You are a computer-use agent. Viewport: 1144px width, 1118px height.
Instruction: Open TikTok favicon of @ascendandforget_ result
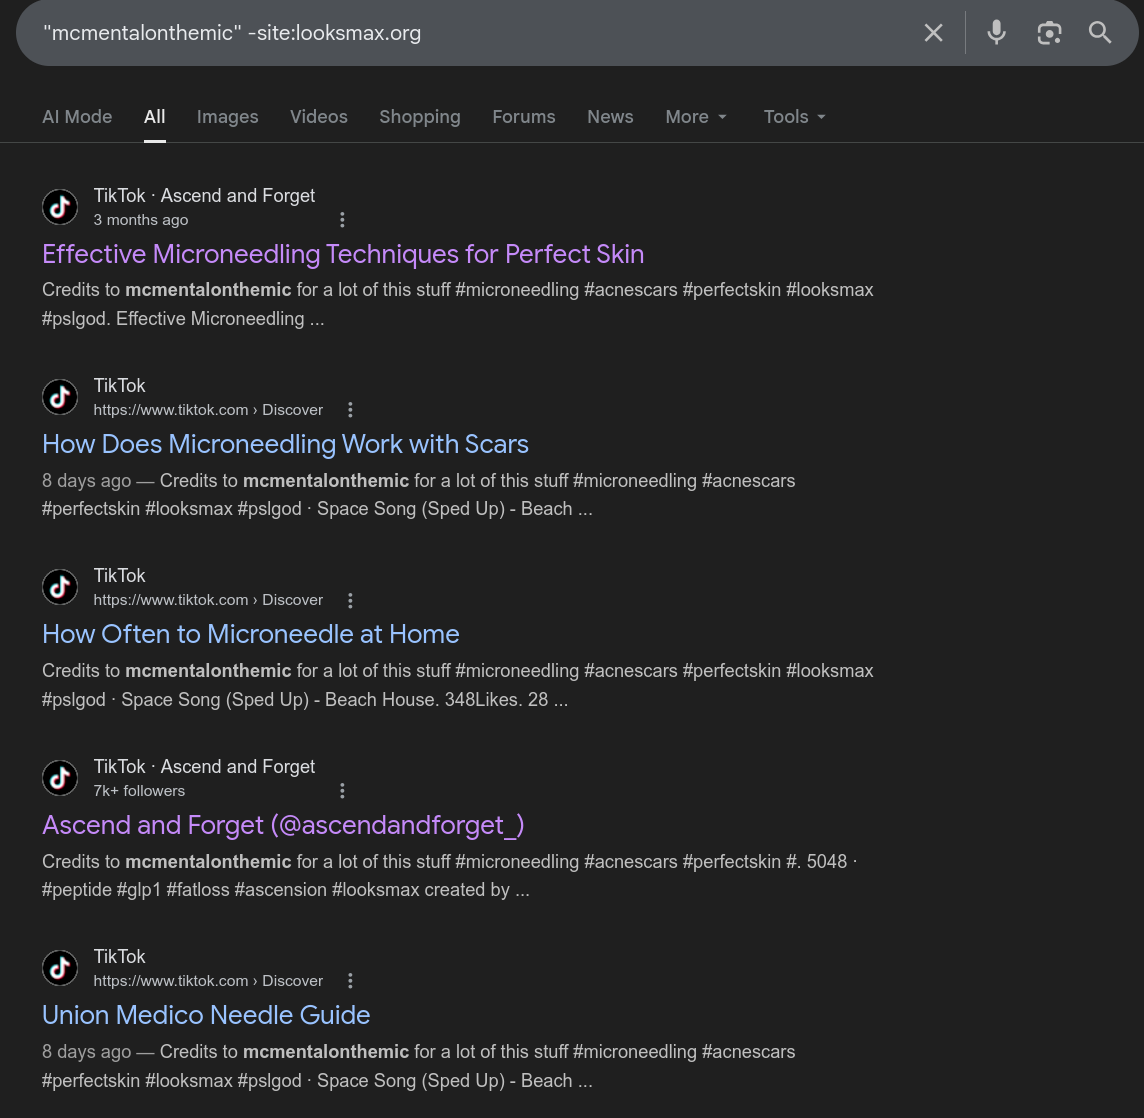click(60, 778)
